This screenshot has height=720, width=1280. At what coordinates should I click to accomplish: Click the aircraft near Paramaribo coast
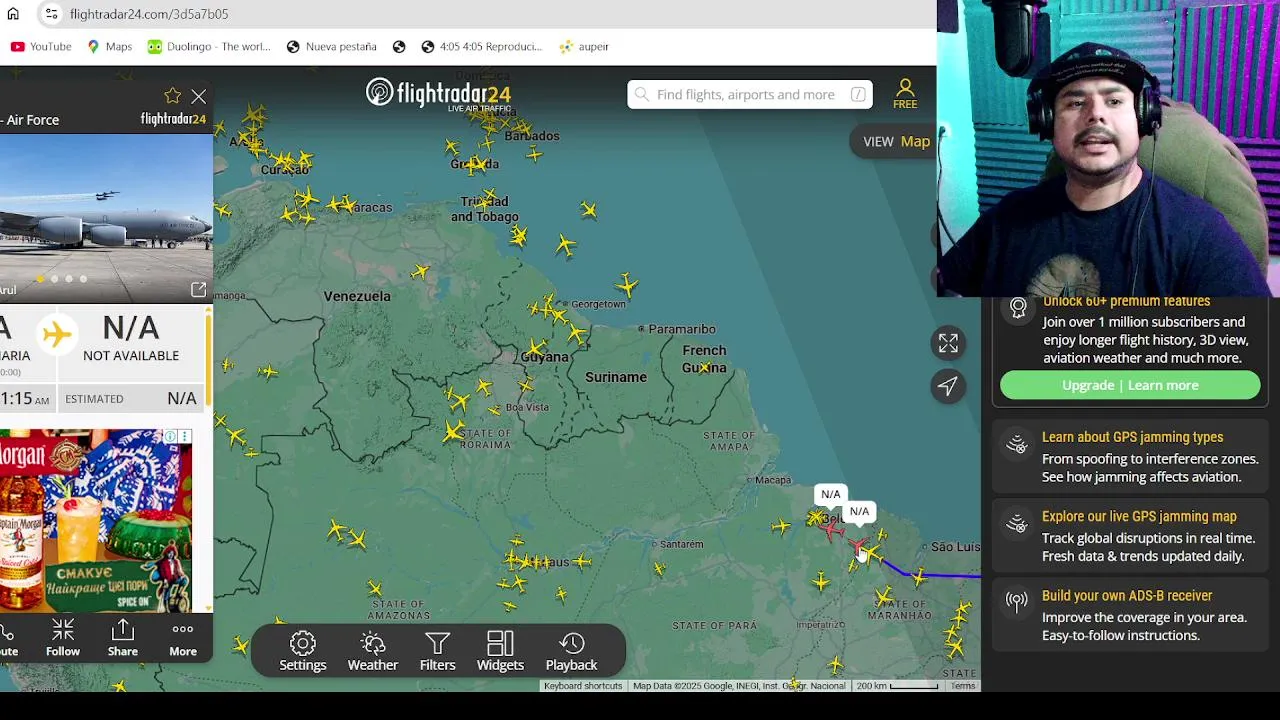tap(627, 285)
